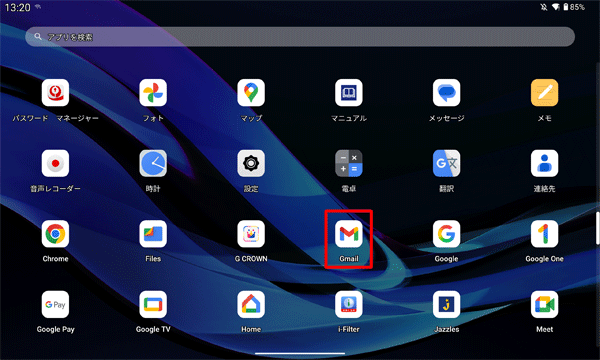
Task: Tap the bottom navigation gesture bar
Action: pyautogui.click(x=300, y=353)
